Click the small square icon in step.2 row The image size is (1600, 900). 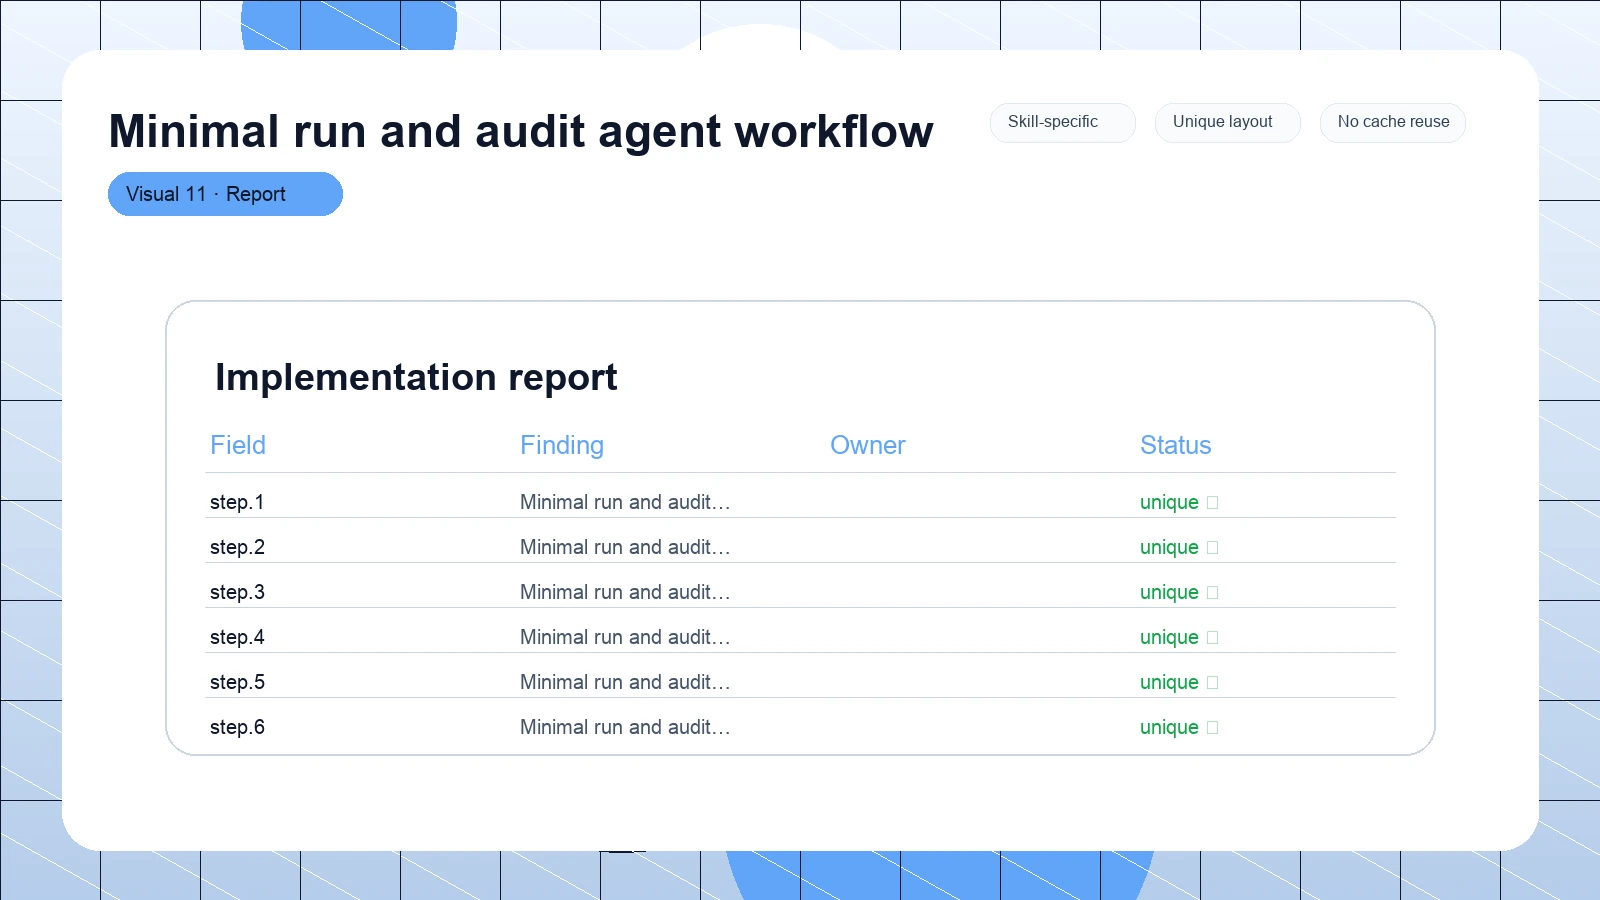pyautogui.click(x=1213, y=548)
